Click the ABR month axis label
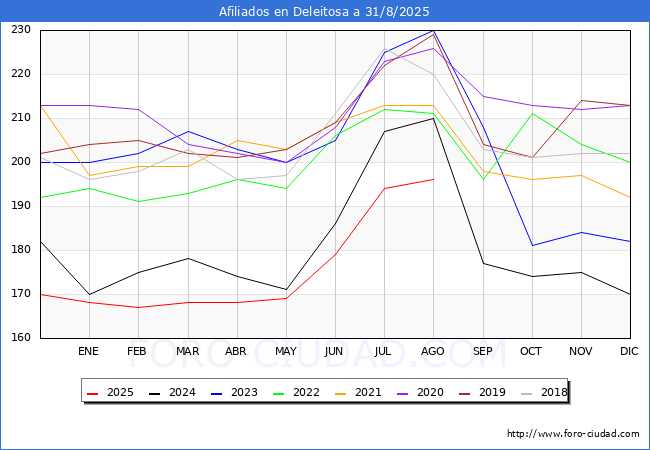This screenshot has width=650, height=450. [x=236, y=351]
